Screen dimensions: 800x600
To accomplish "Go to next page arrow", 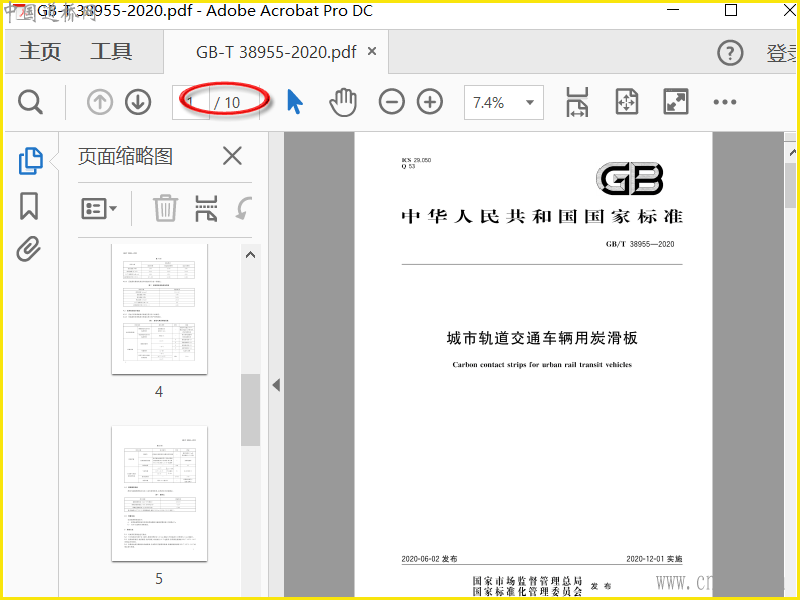I will tap(138, 102).
